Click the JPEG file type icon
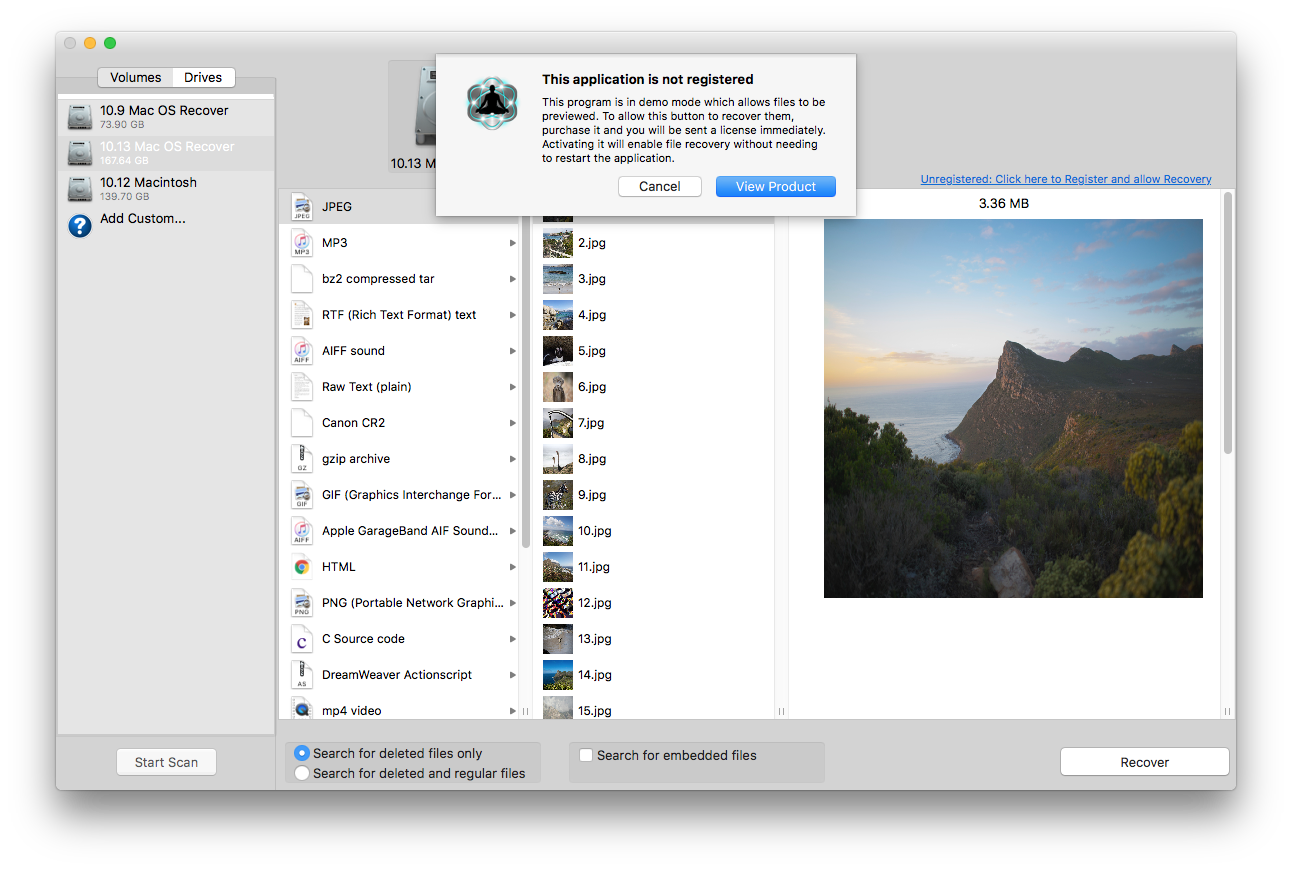Viewport: 1292px width, 870px height. click(x=302, y=207)
